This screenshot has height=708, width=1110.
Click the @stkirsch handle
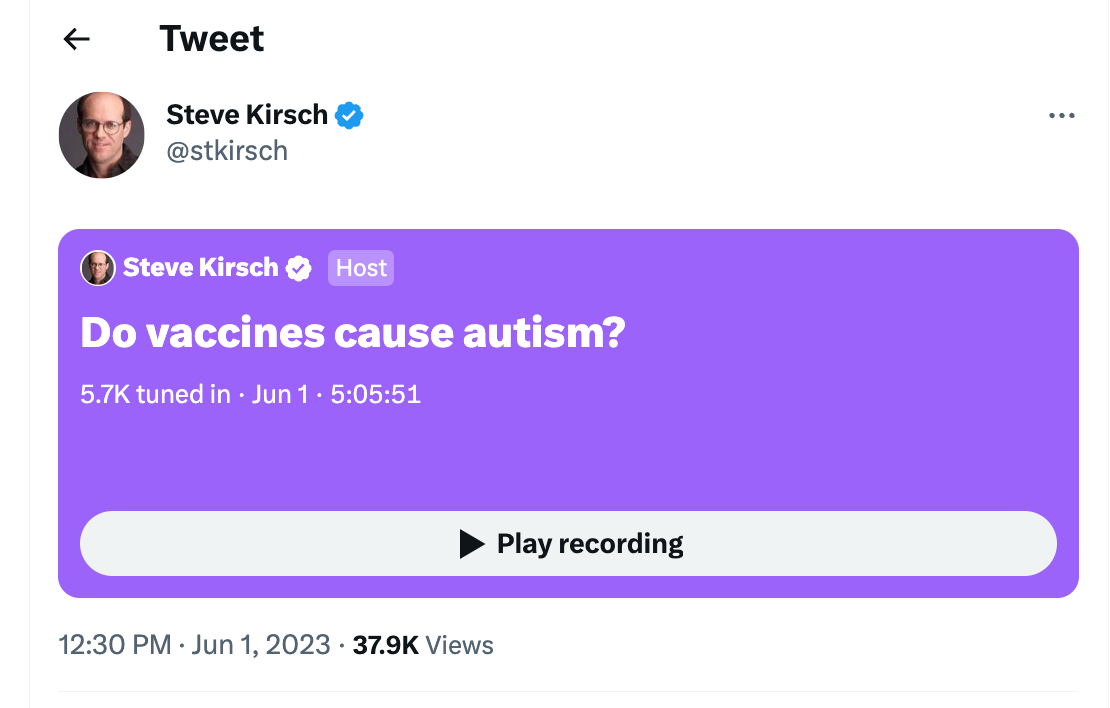pyautogui.click(x=227, y=151)
